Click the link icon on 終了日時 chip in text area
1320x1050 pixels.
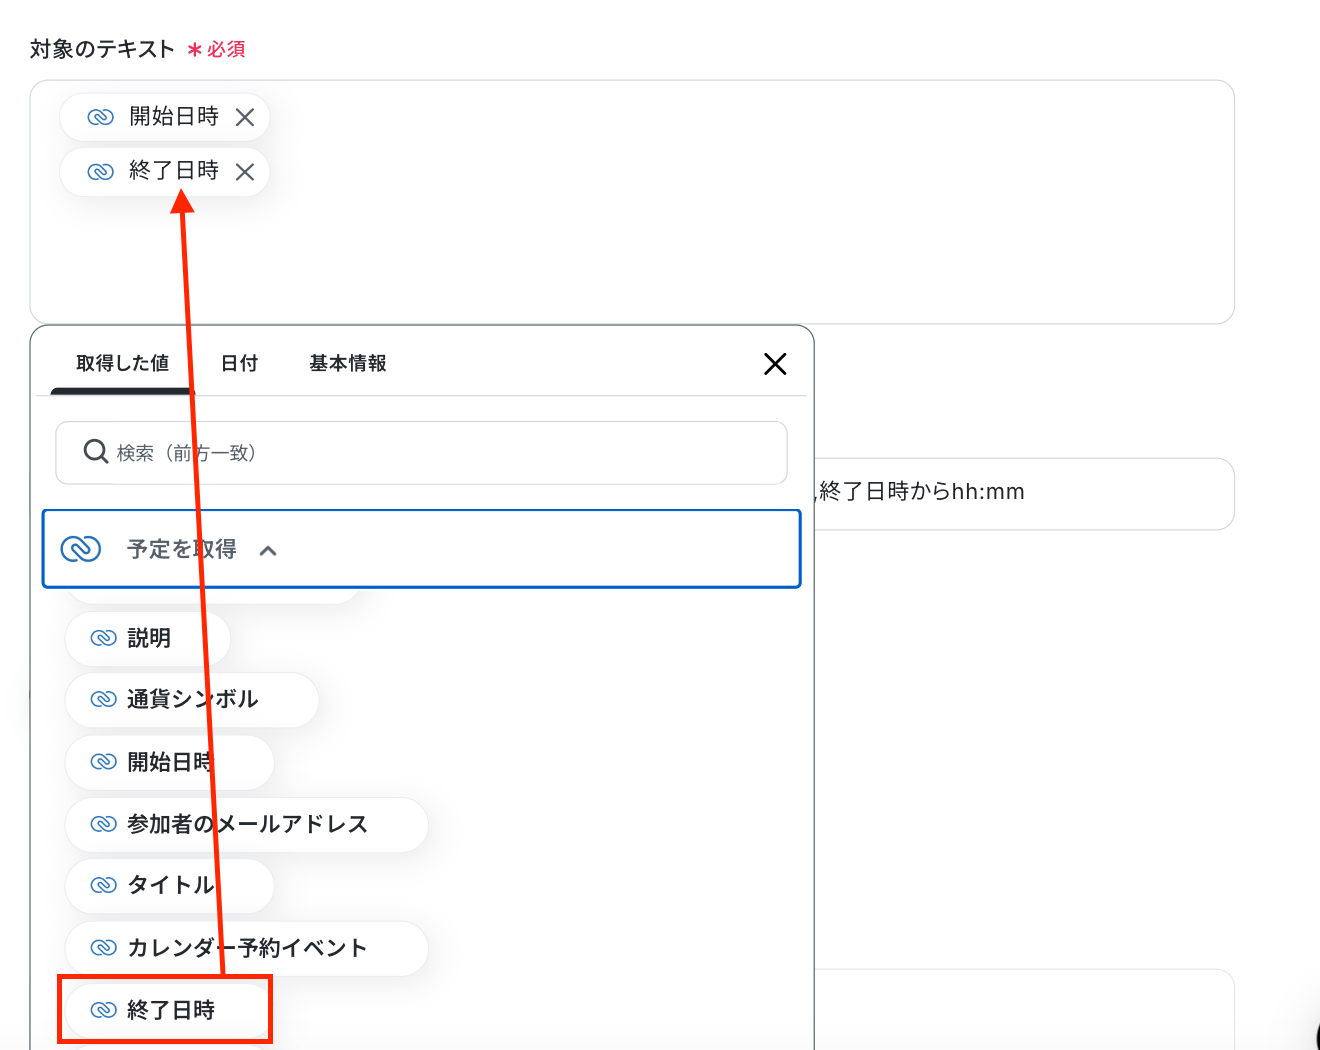pyautogui.click(x=100, y=172)
